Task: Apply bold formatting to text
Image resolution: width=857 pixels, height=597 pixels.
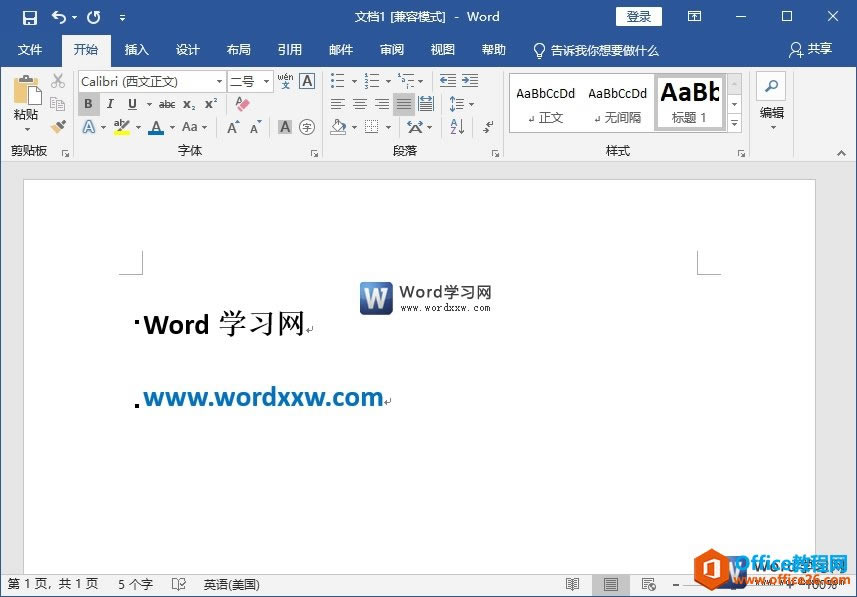Action: [88, 104]
